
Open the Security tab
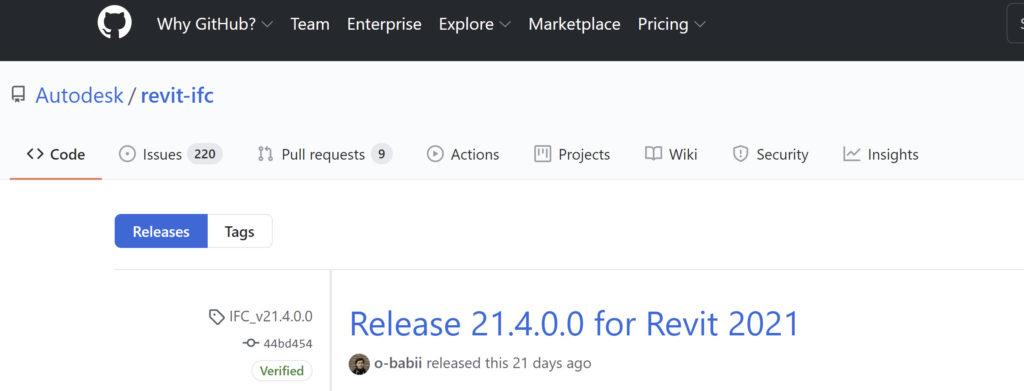[770, 155]
